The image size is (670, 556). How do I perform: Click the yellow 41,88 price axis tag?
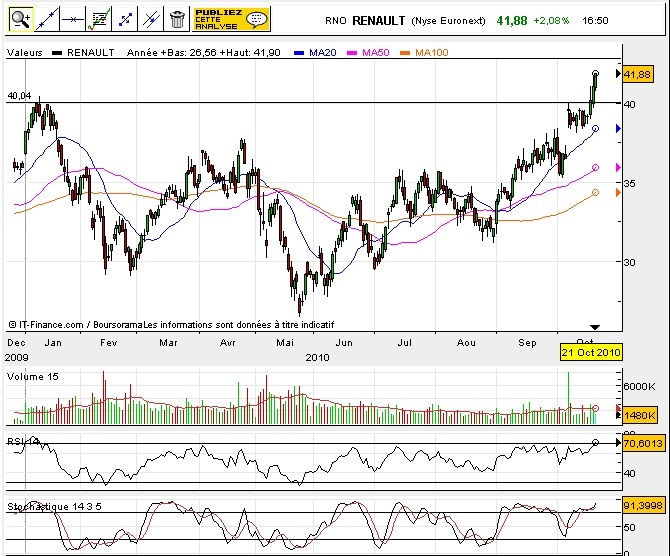click(x=638, y=75)
